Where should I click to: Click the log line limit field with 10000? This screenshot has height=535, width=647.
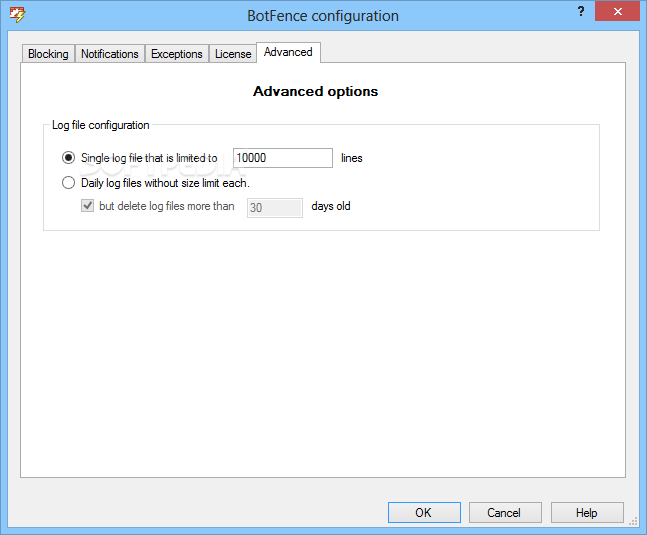283,158
